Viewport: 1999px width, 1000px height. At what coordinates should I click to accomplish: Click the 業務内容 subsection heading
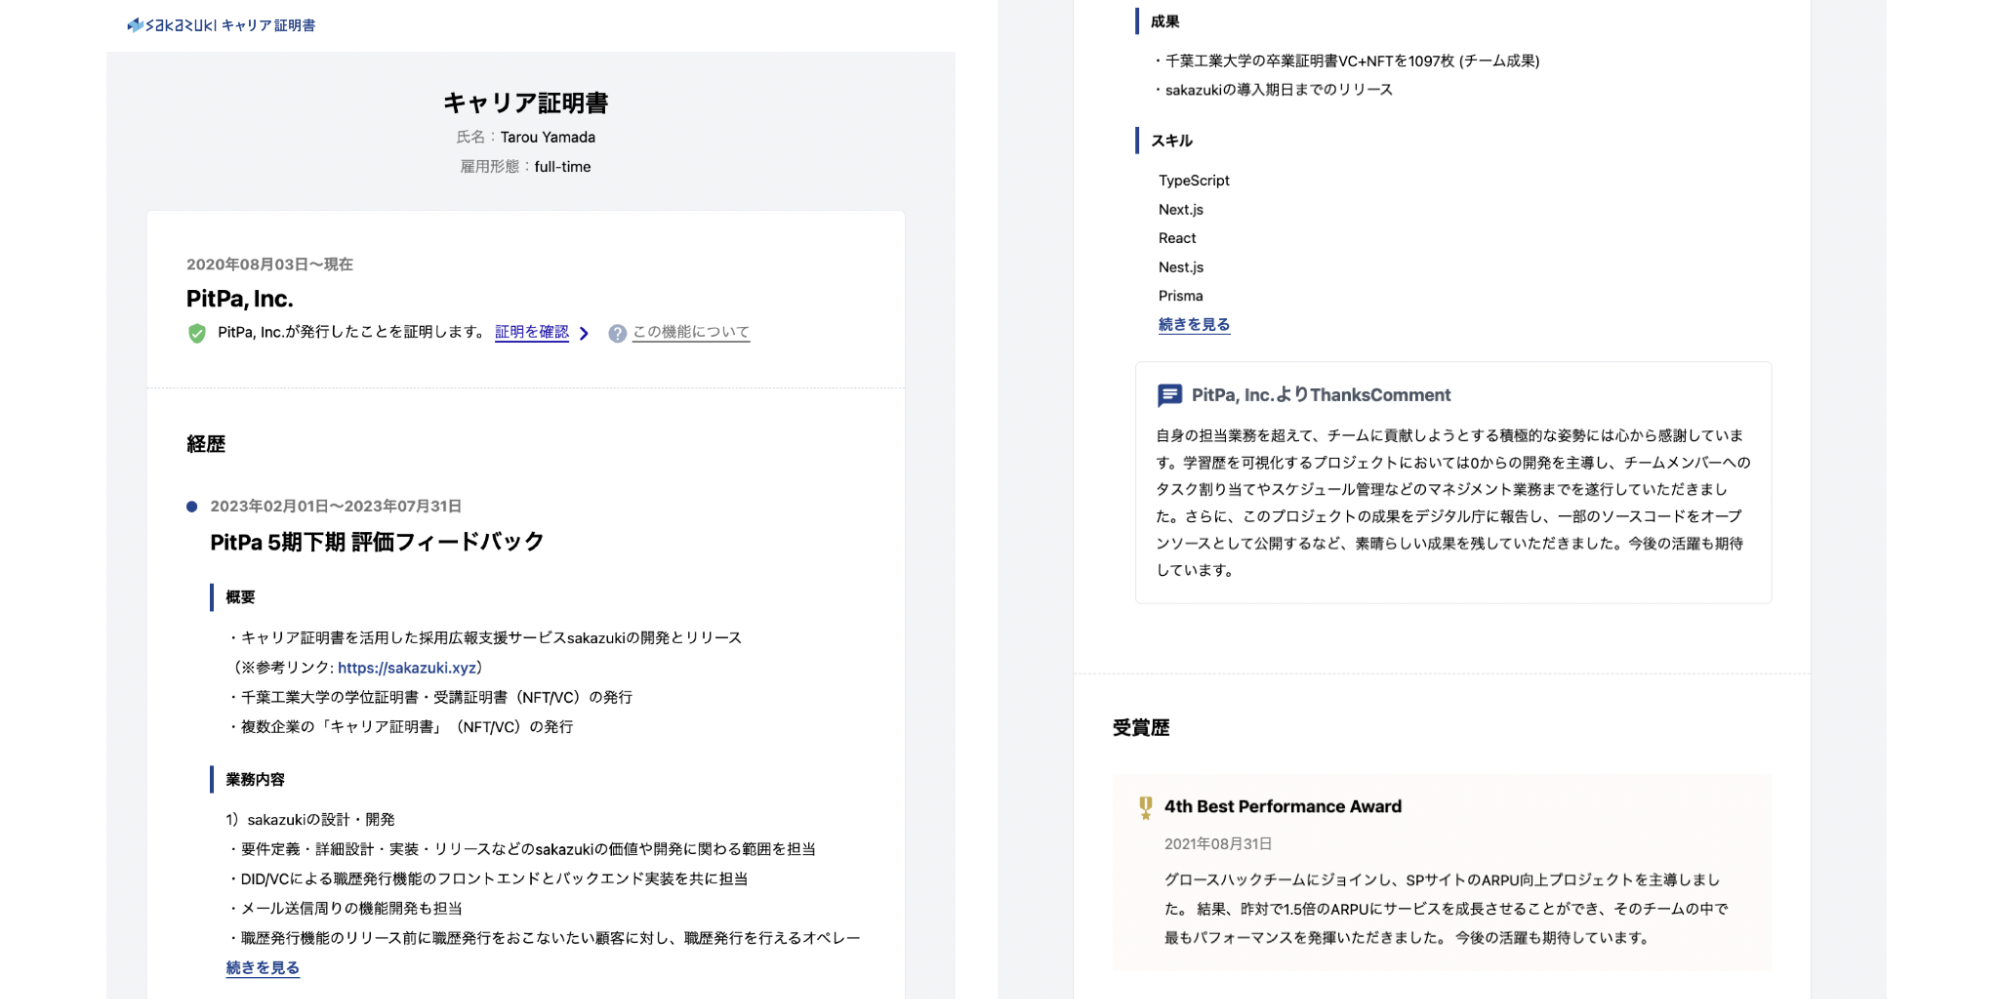255,780
